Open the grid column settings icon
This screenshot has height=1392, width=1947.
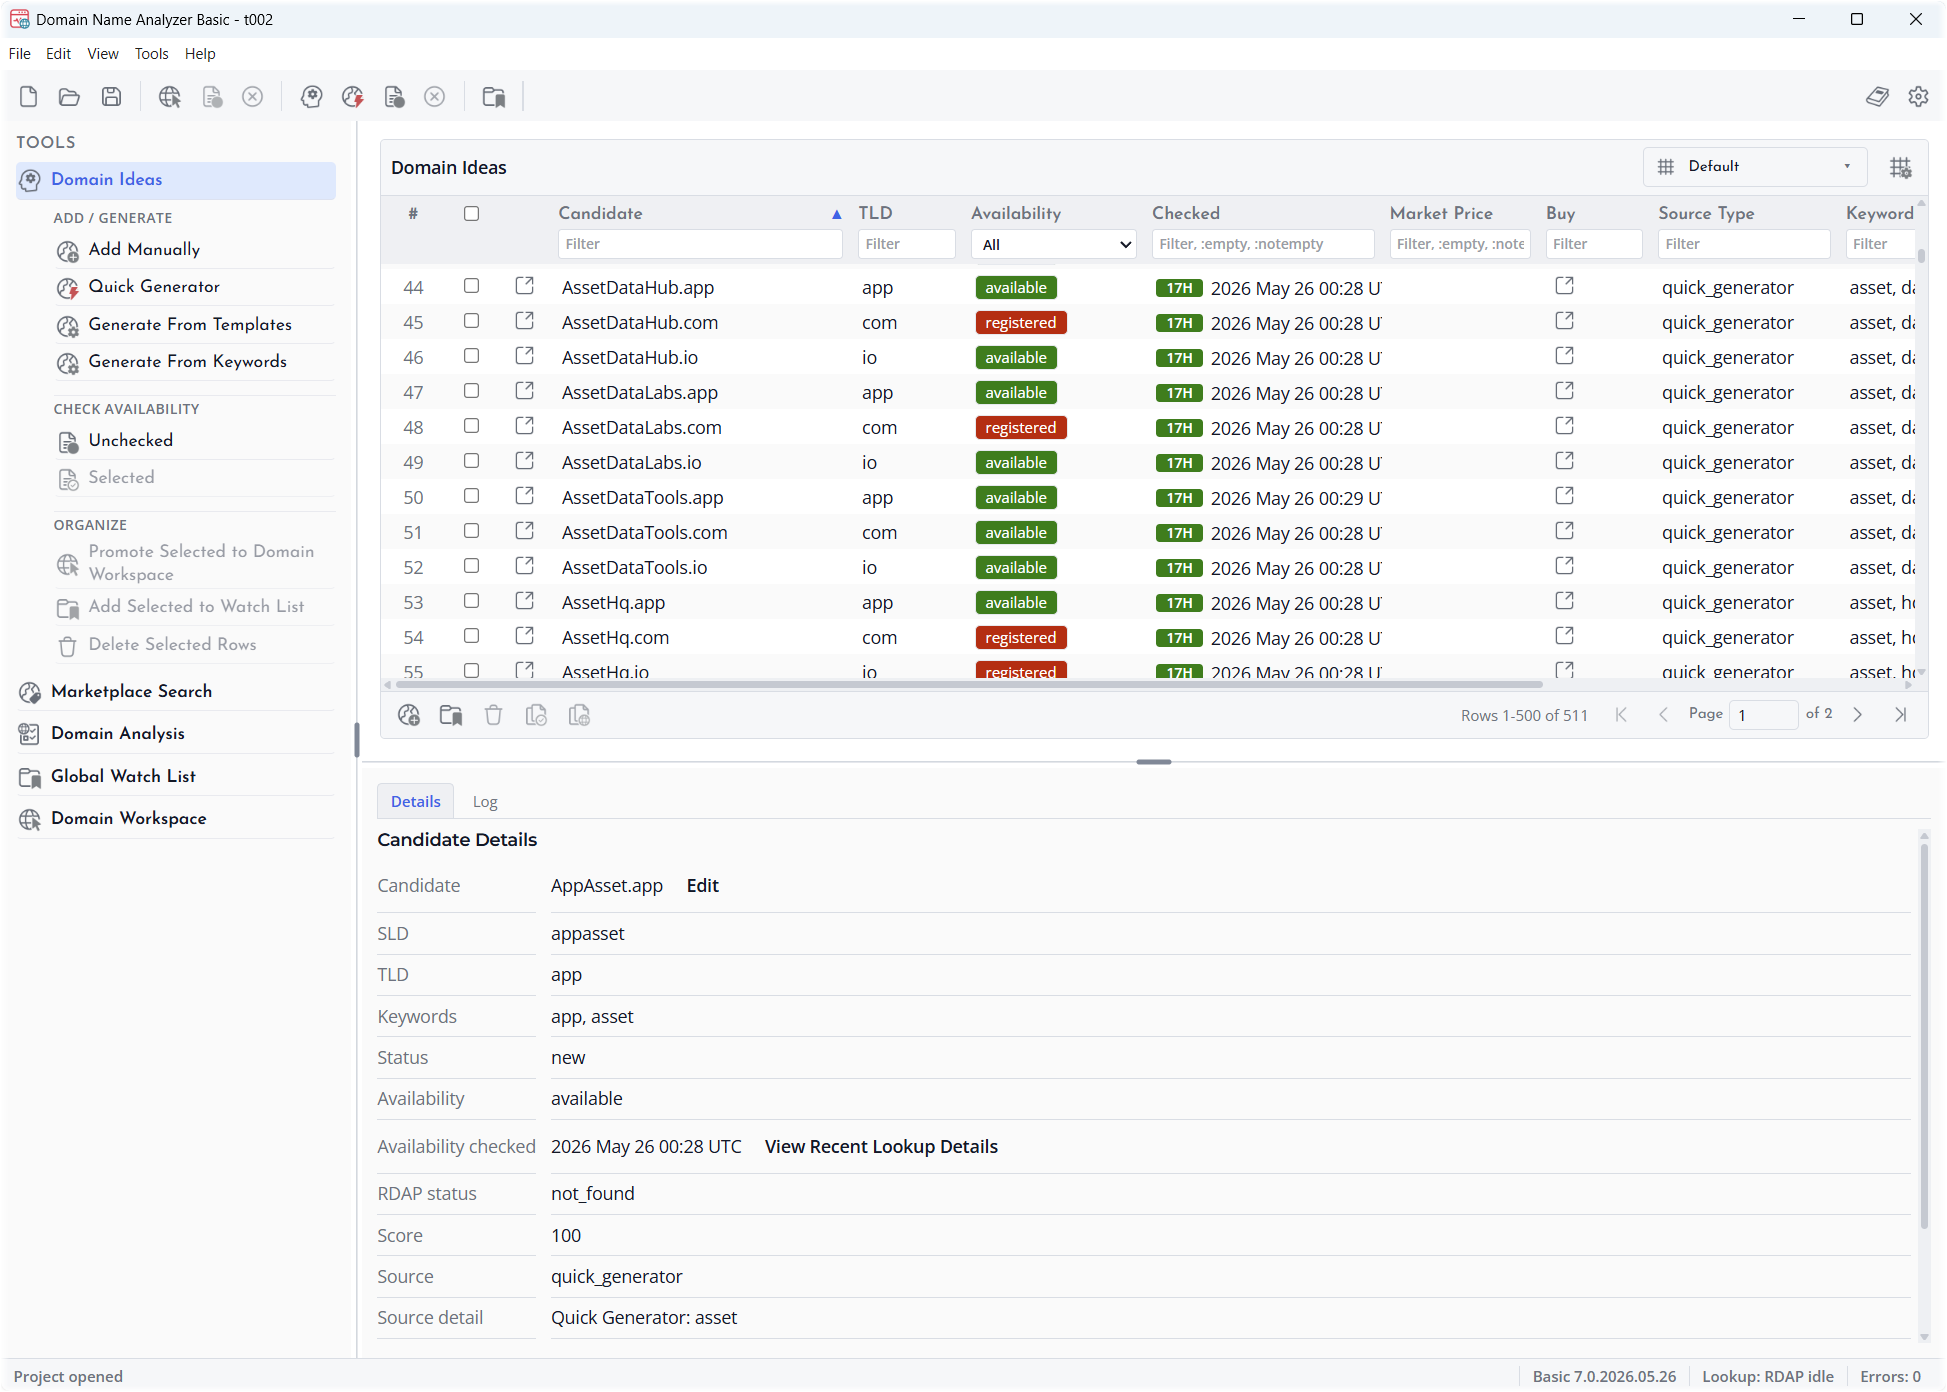point(1900,168)
